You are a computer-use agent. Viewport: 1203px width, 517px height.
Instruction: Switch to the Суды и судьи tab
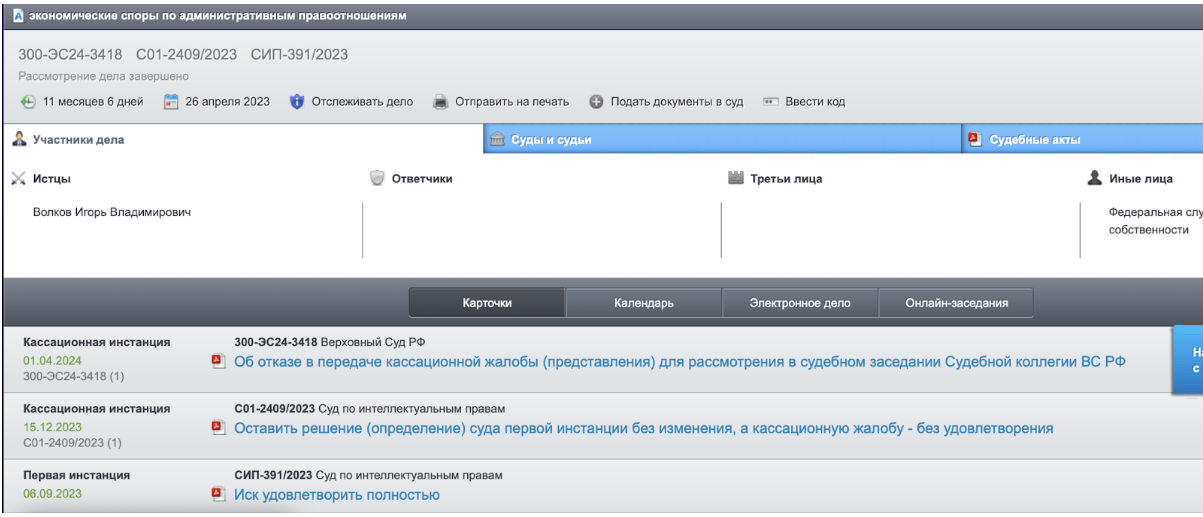[x=551, y=140]
